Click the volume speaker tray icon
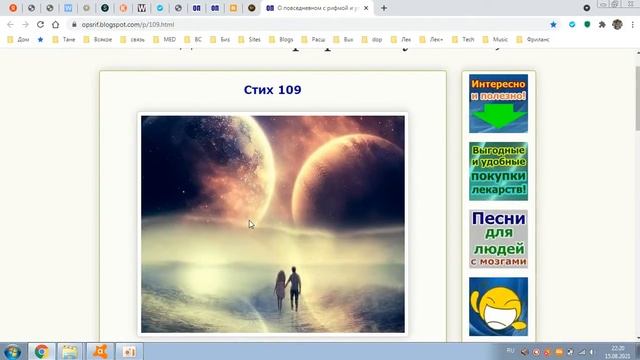 coord(592,352)
